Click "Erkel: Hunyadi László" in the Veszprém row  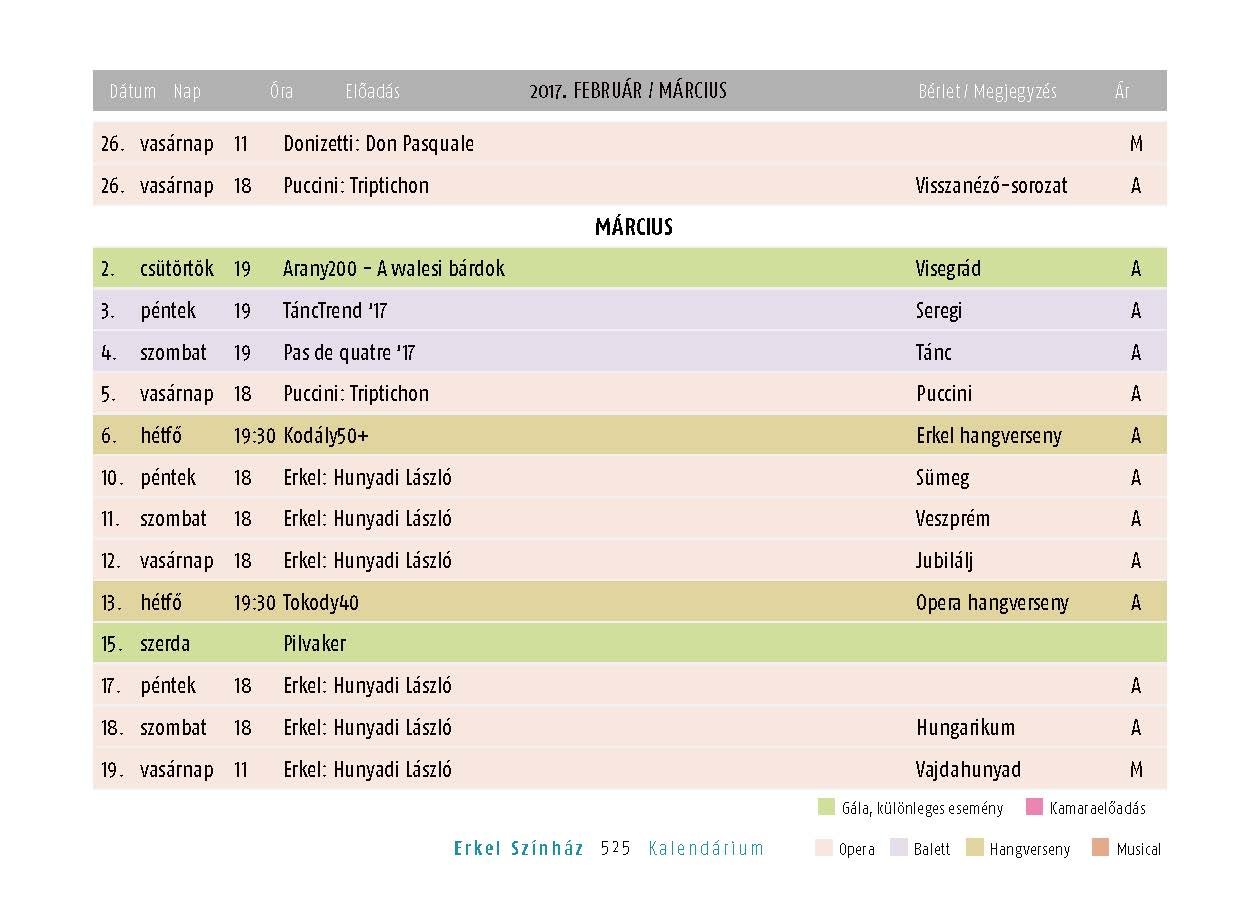pyautogui.click(x=367, y=520)
